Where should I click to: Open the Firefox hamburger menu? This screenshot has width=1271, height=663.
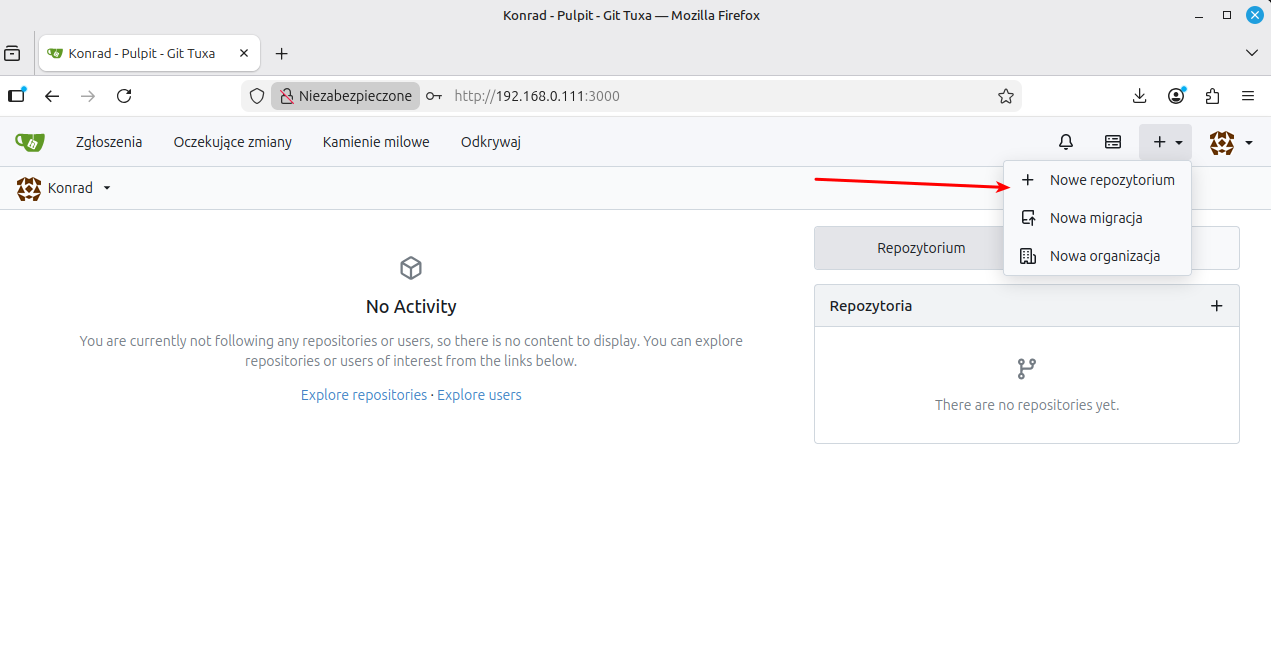click(1248, 96)
